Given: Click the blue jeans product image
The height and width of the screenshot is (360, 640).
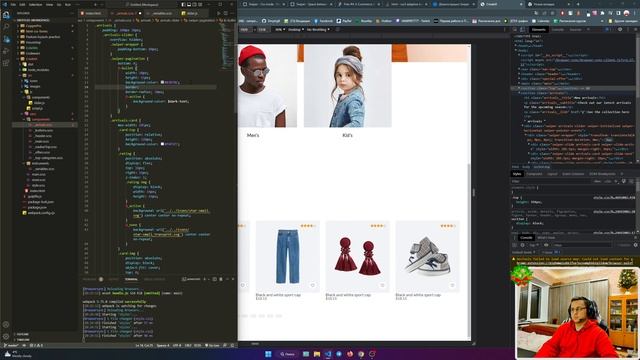Looking at the screenshot, I should (x=287, y=256).
